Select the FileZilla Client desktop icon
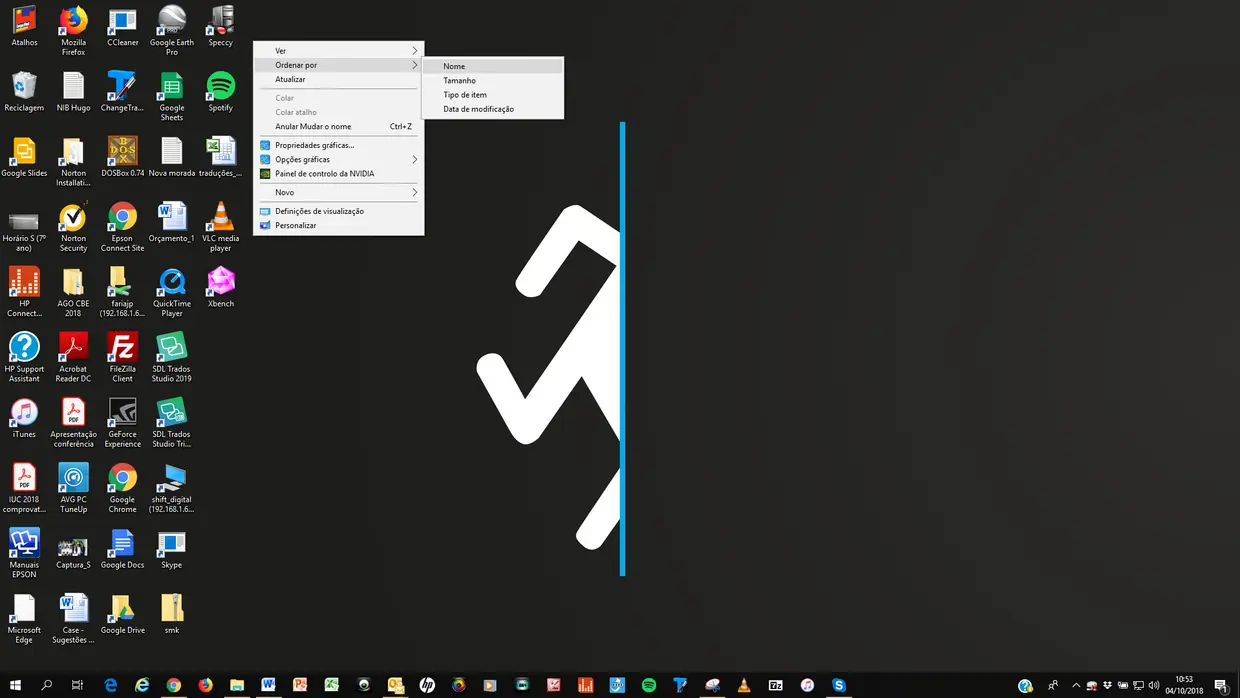This screenshot has width=1240, height=698. click(122, 350)
